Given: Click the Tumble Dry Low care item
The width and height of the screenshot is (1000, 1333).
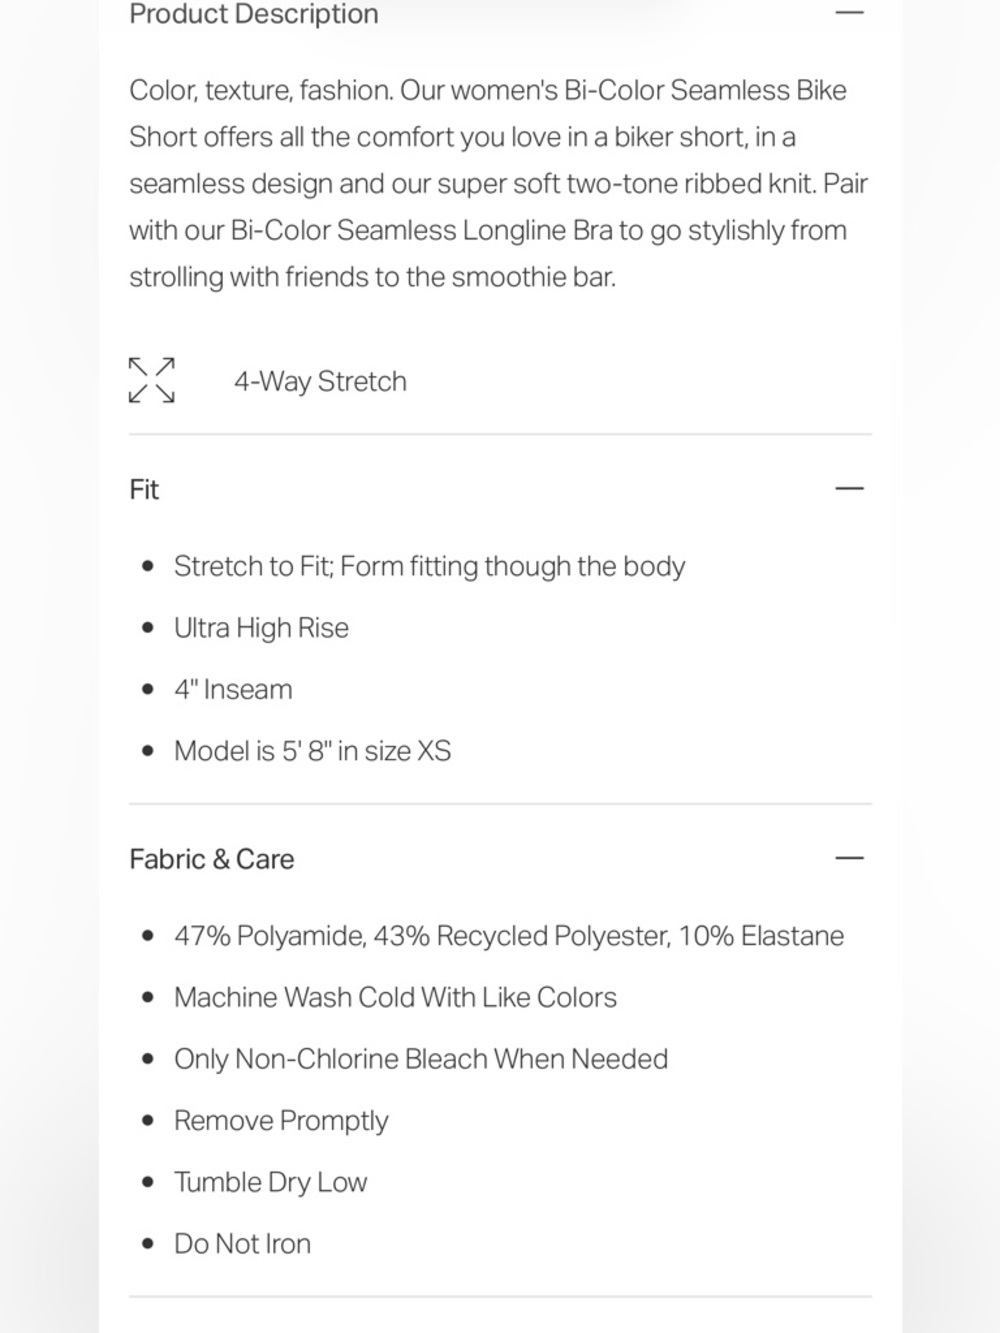Looking at the screenshot, I should (270, 1182).
